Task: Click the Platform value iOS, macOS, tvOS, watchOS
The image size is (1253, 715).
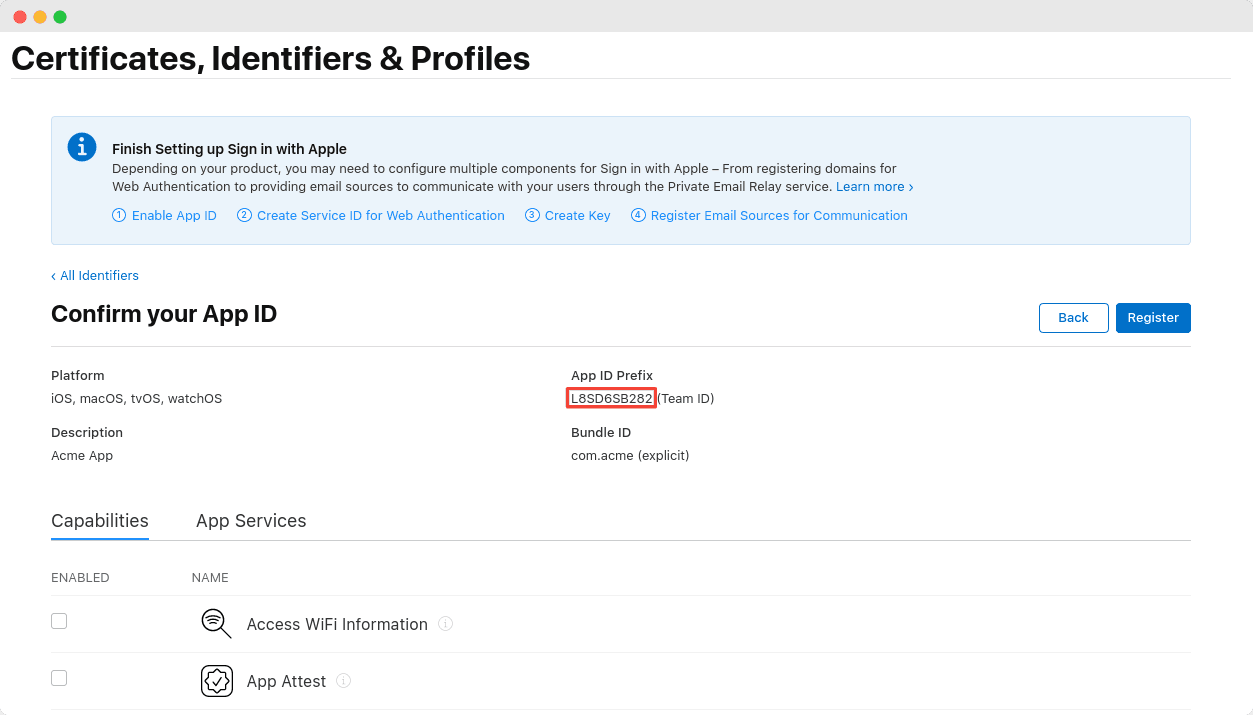Action: (x=136, y=399)
